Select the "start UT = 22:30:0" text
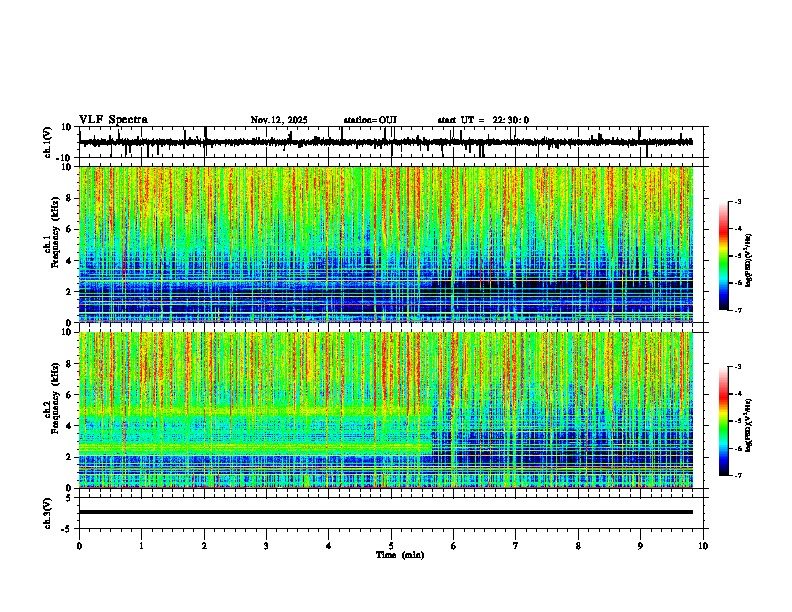This screenshot has height=612, width=792. [x=483, y=120]
